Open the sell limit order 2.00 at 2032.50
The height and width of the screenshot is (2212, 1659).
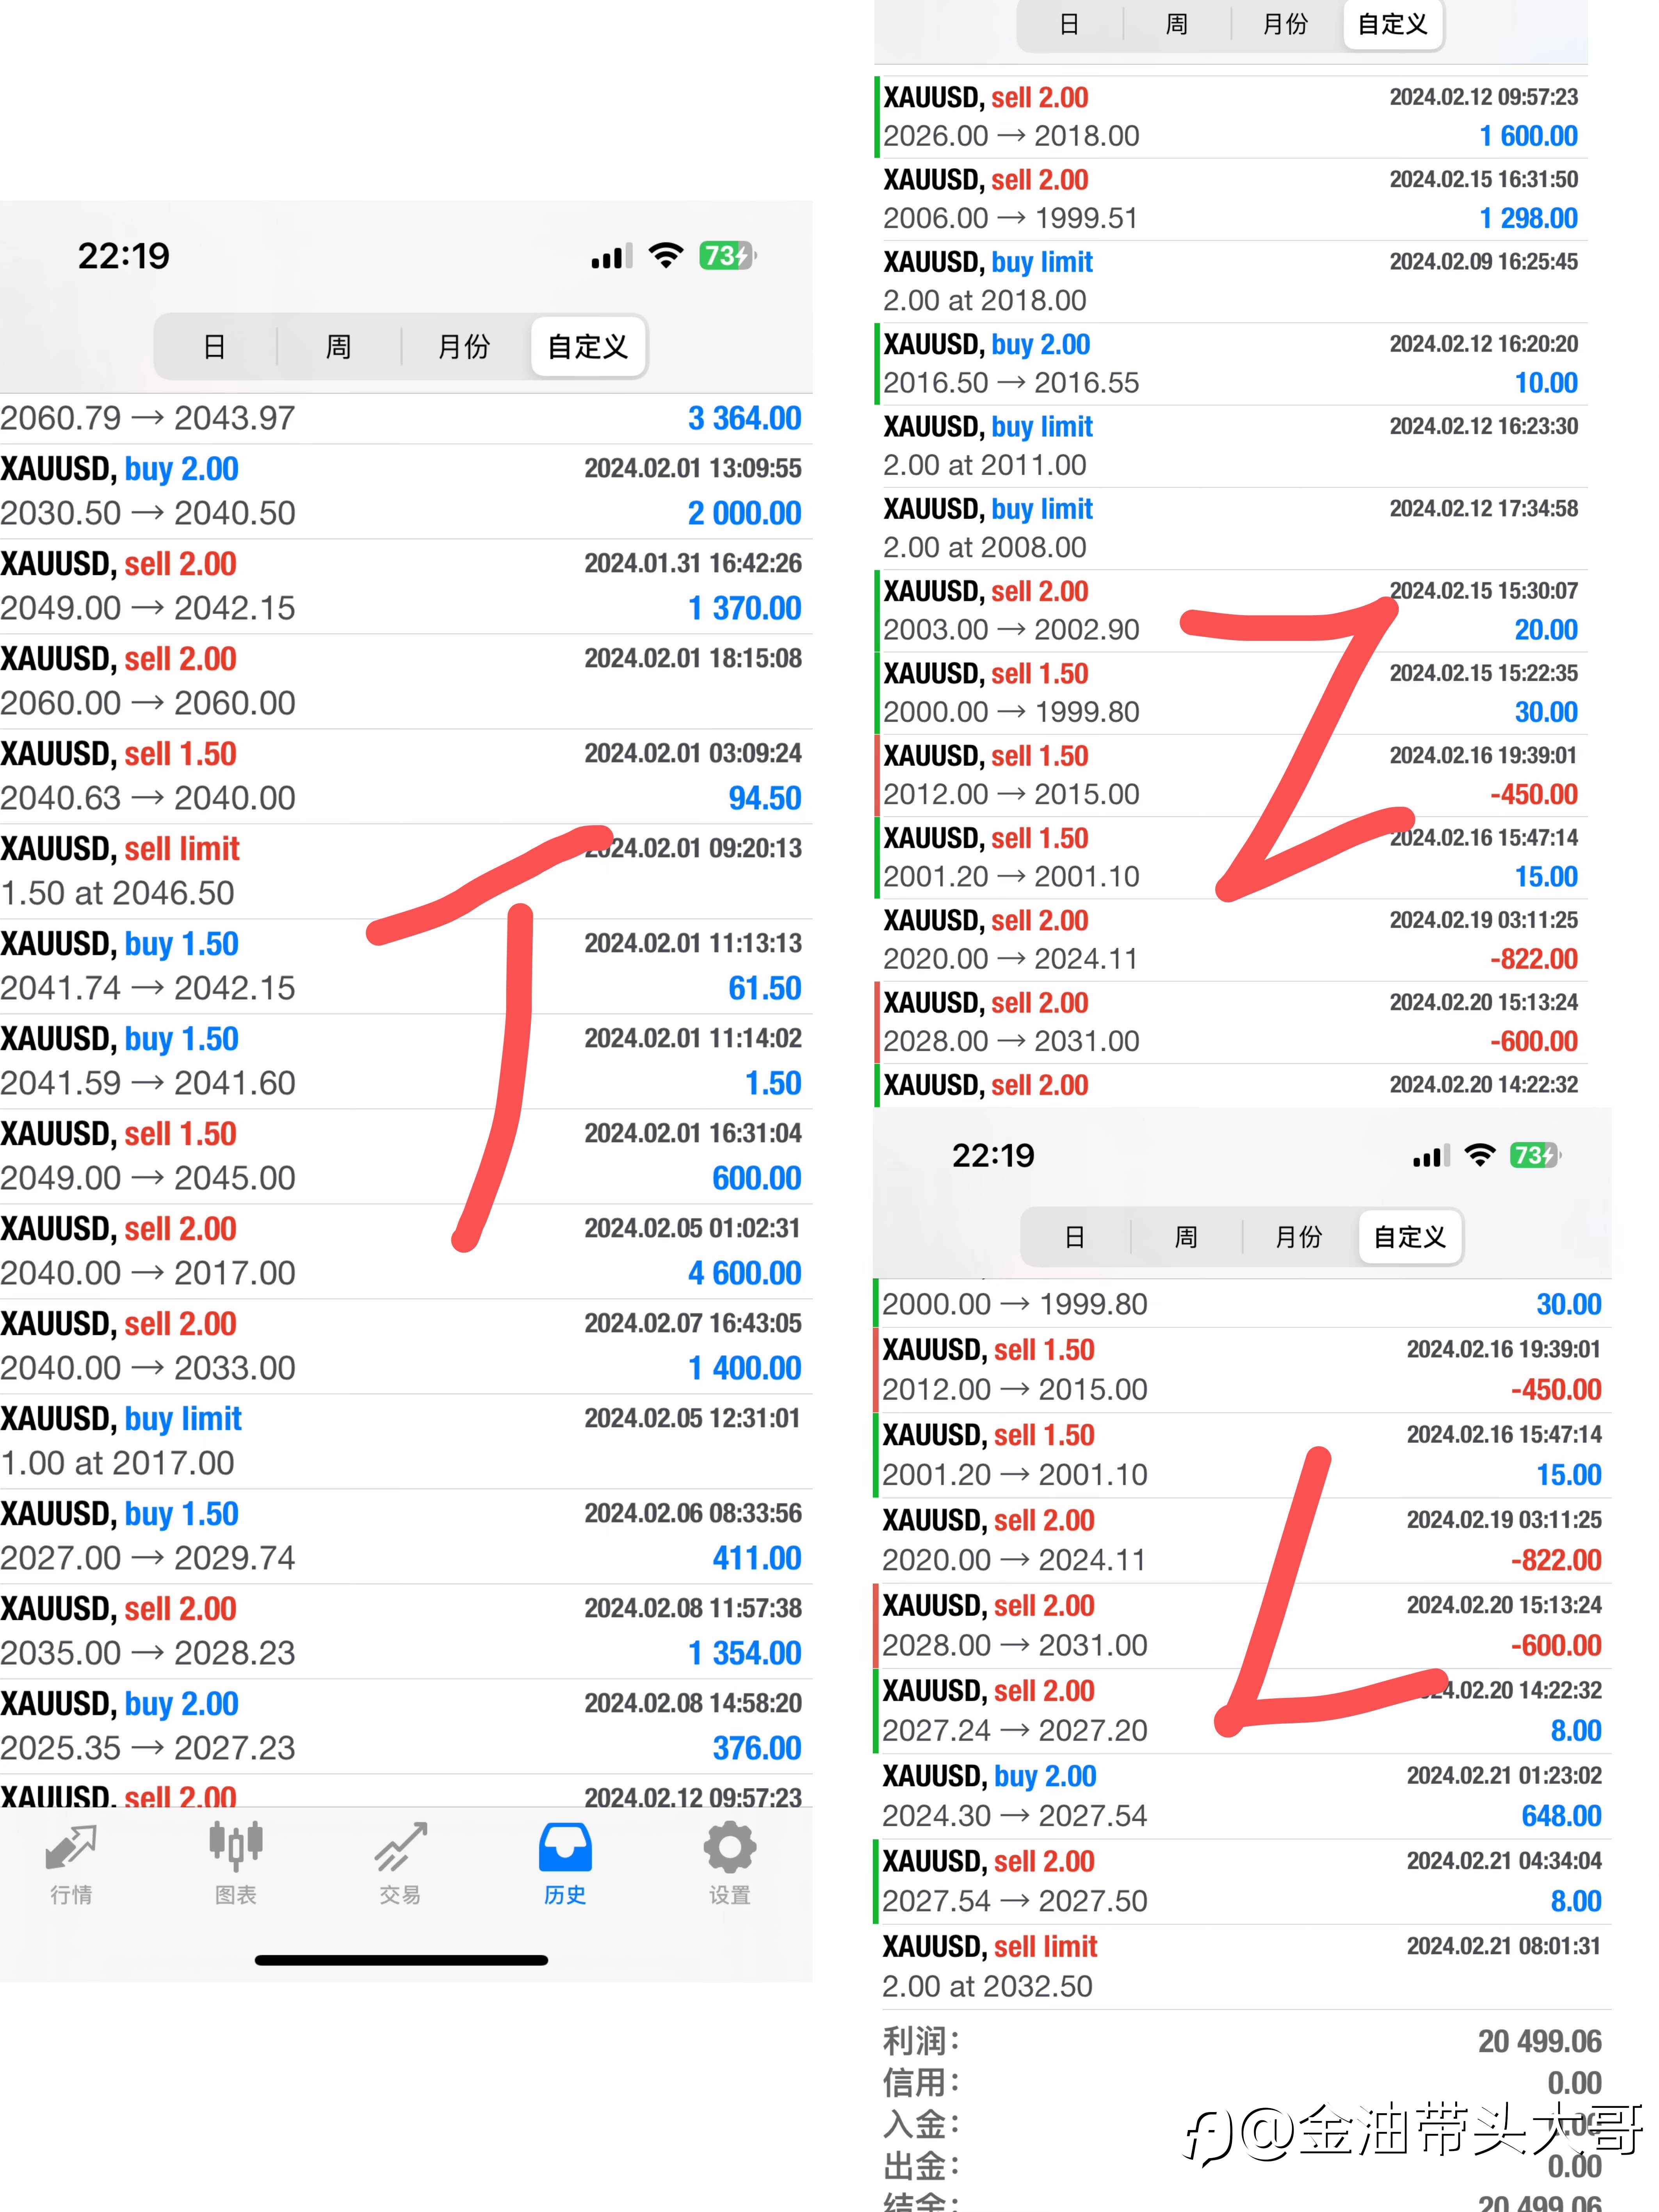point(1243,1966)
